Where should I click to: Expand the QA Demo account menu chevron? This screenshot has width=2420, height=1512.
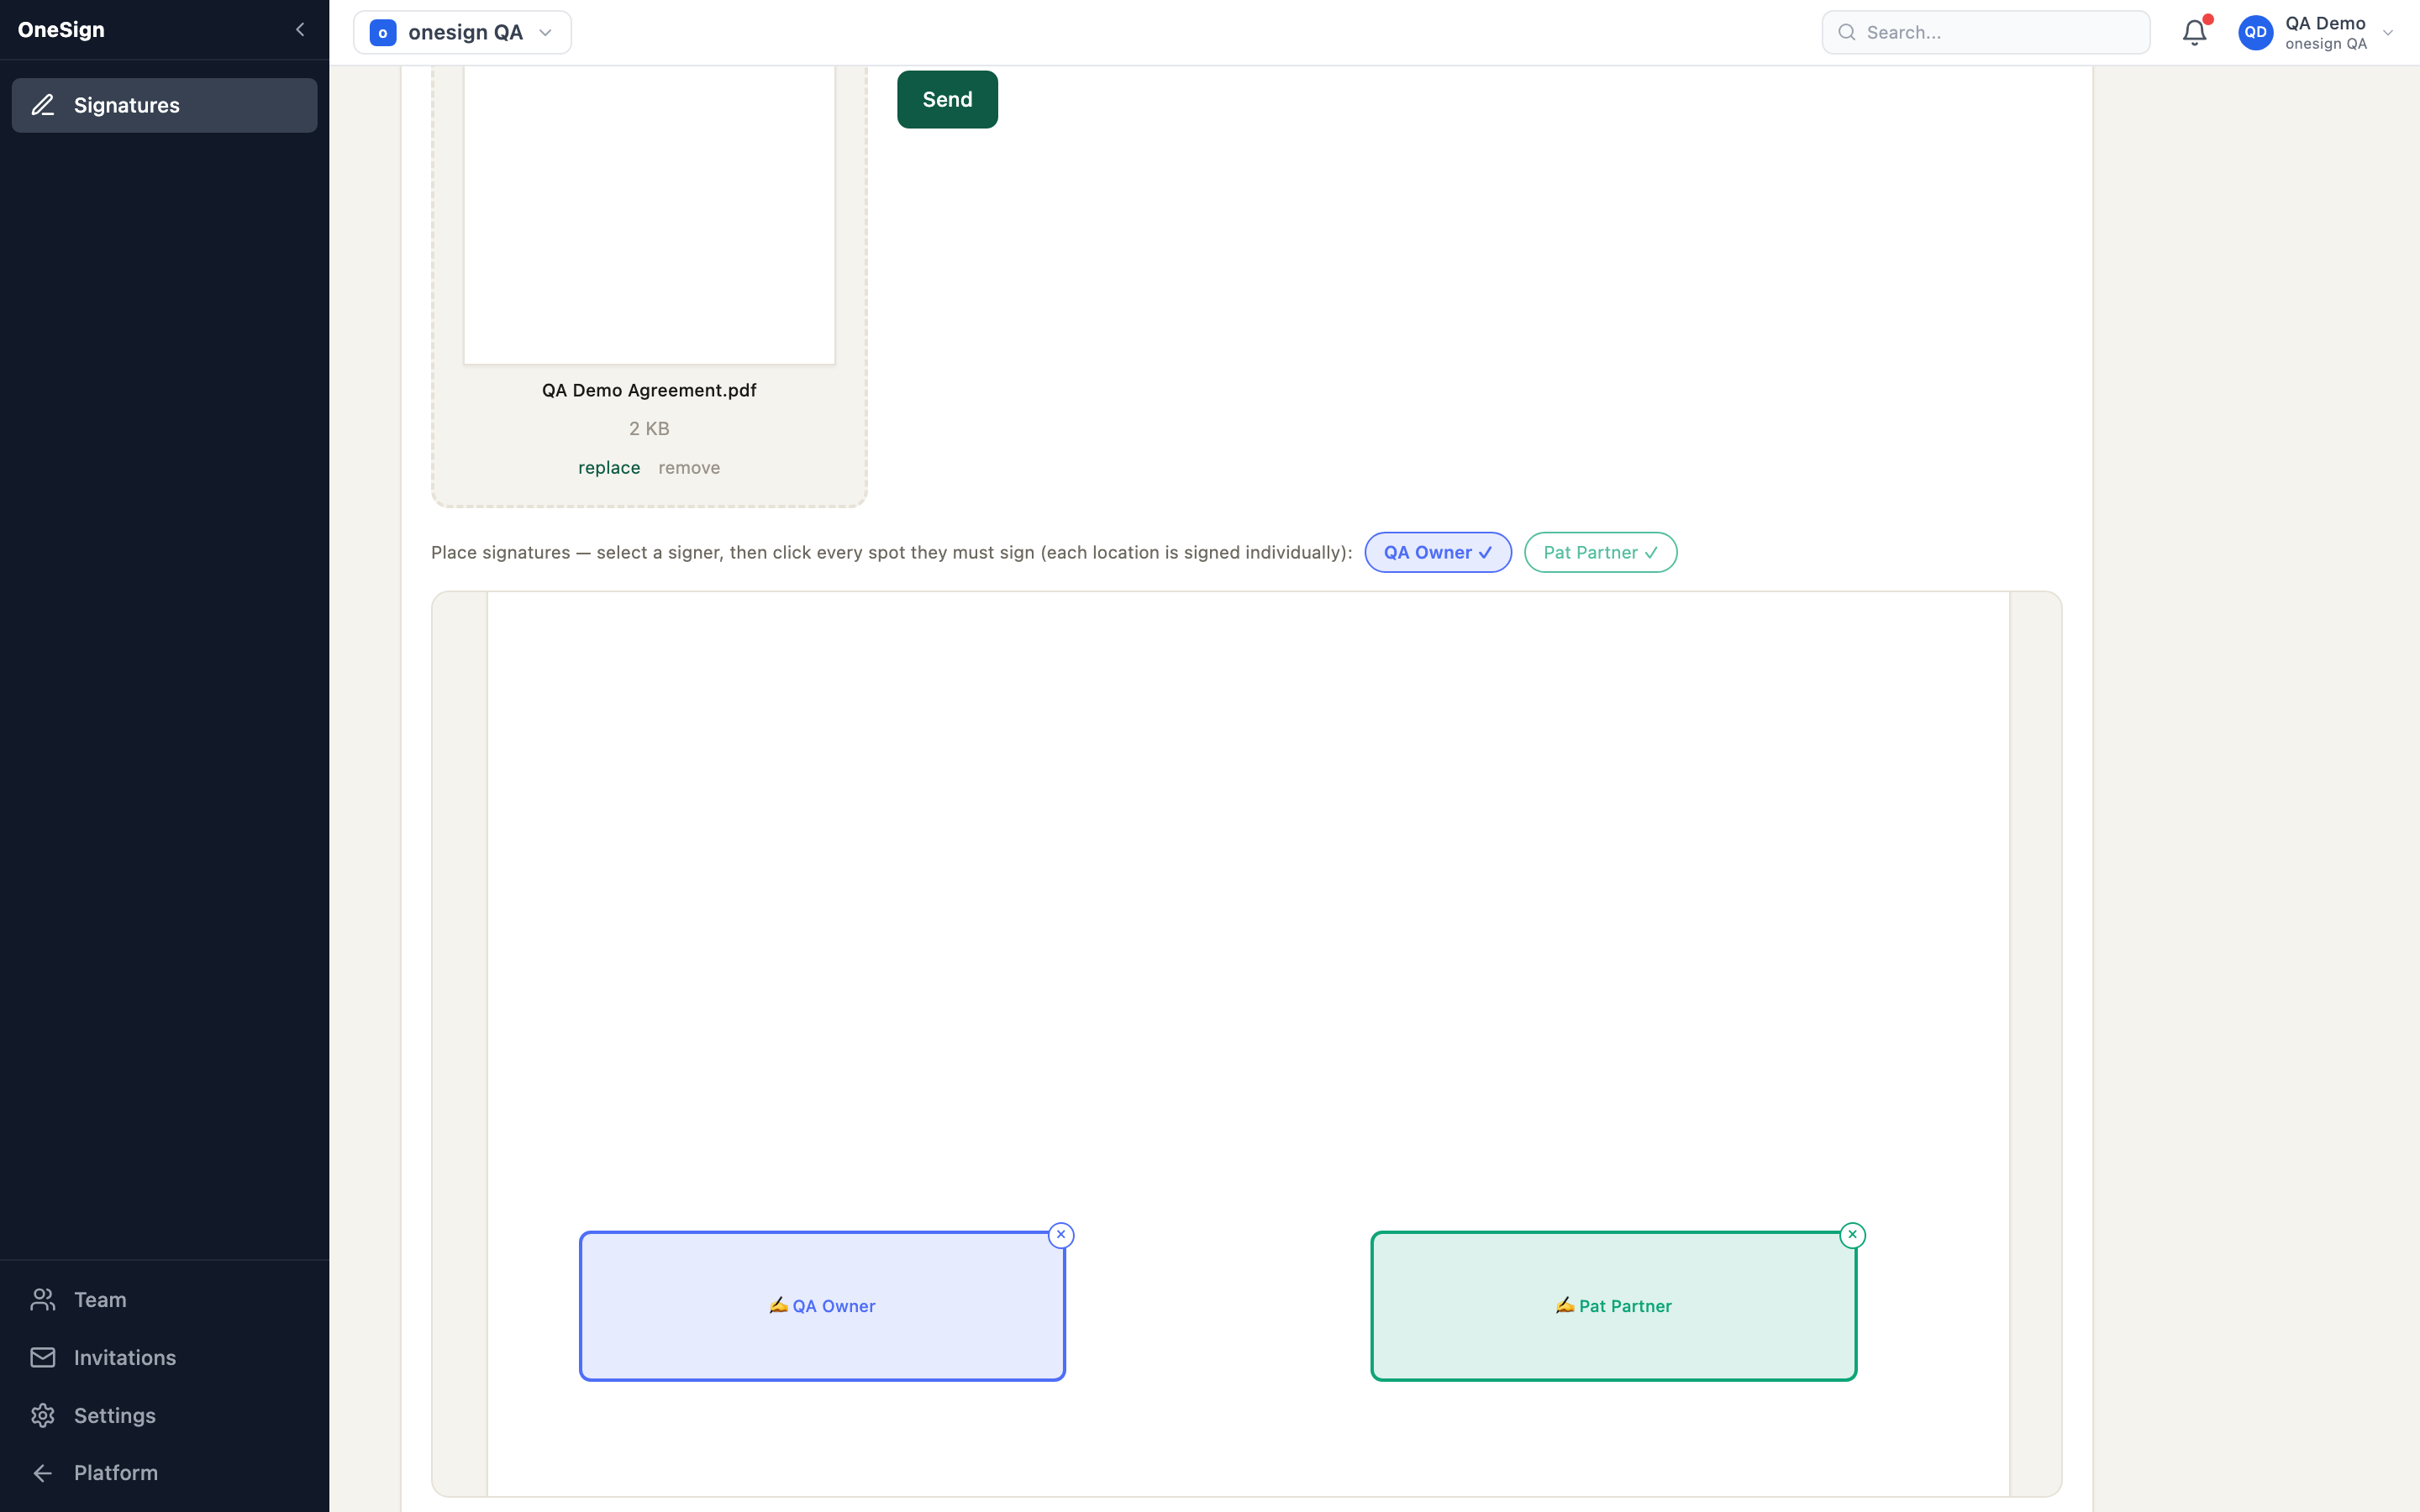coord(2388,32)
